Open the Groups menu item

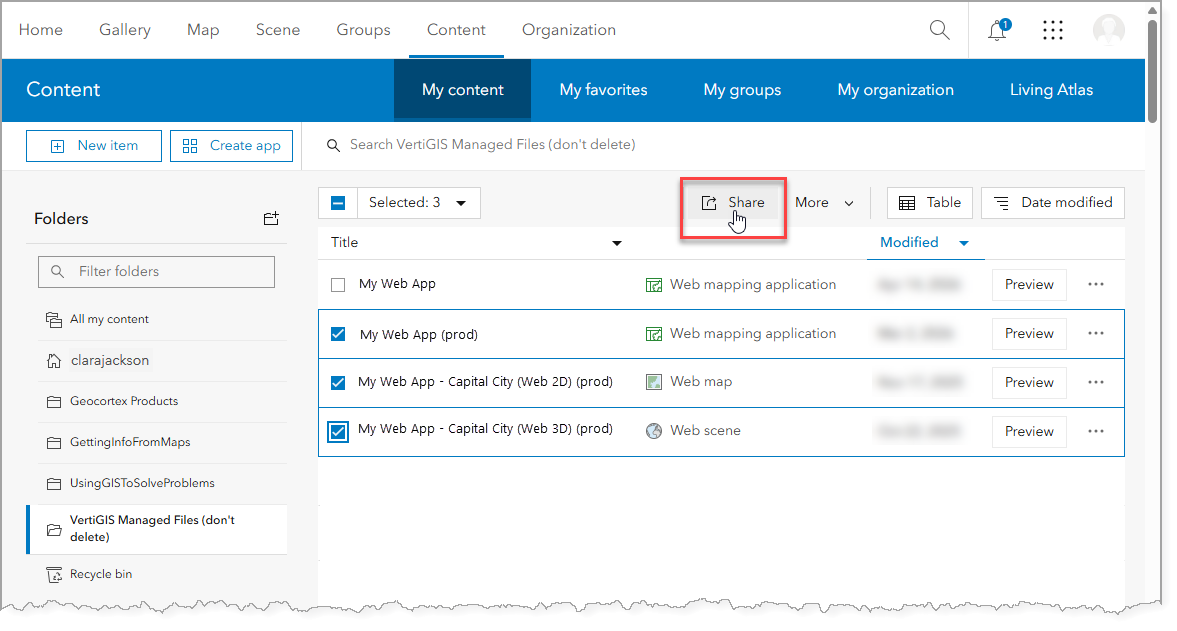[363, 30]
